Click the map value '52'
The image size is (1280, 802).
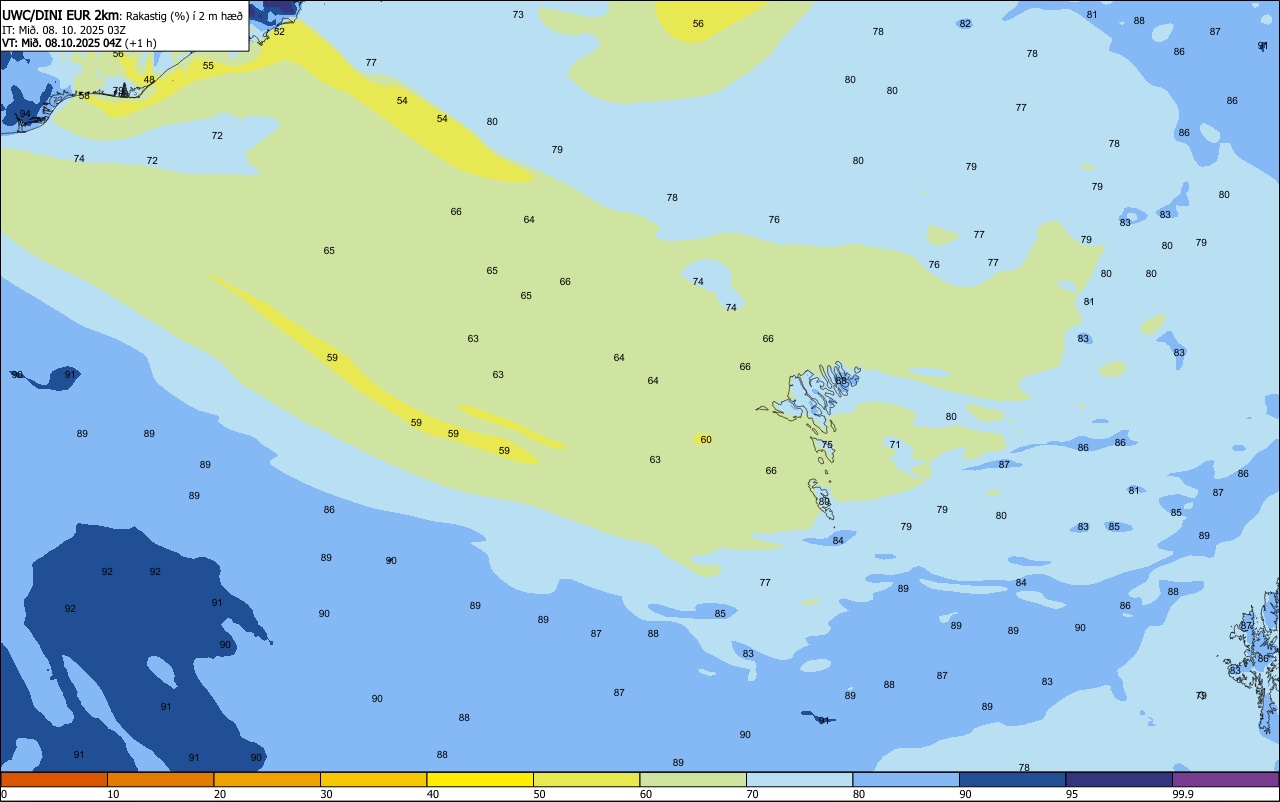[x=279, y=31]
